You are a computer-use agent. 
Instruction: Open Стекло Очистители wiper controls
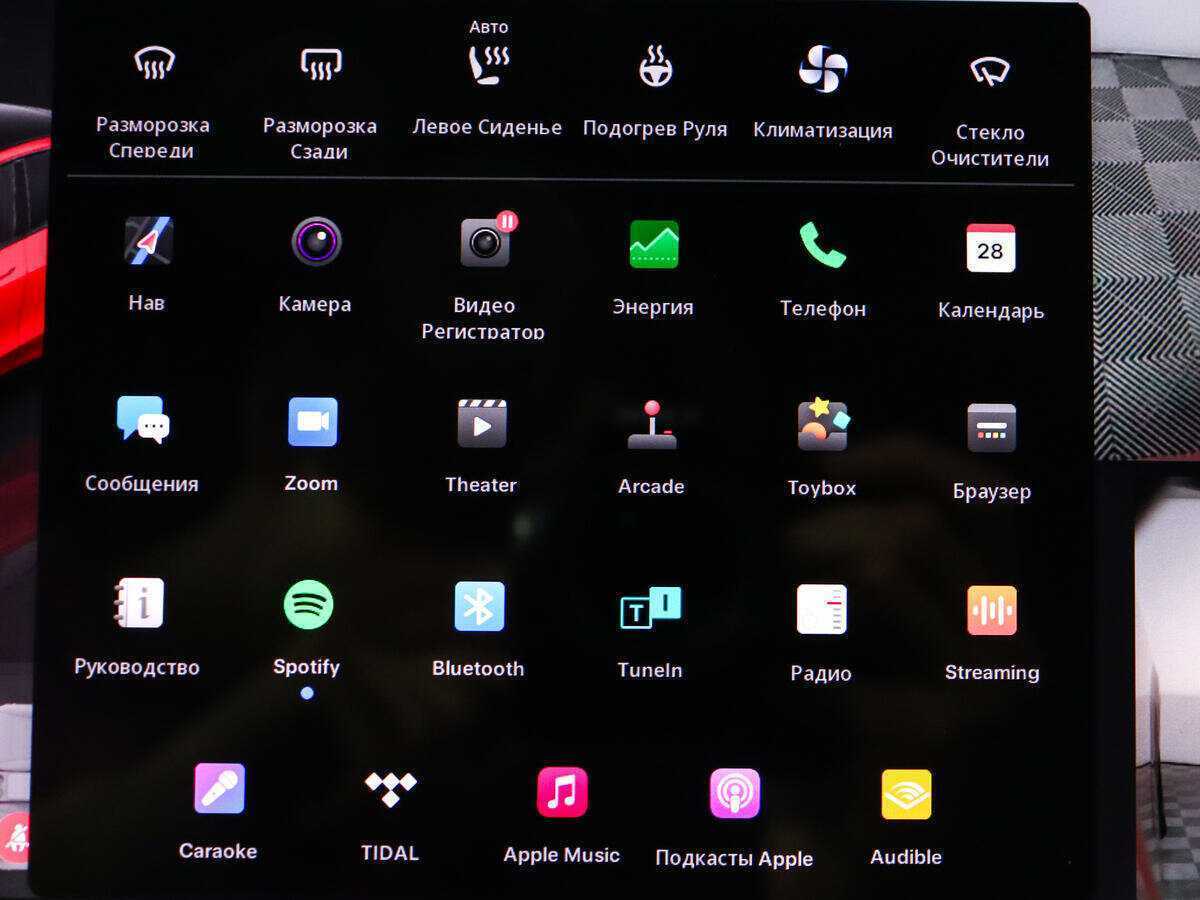tap(990, 71)
